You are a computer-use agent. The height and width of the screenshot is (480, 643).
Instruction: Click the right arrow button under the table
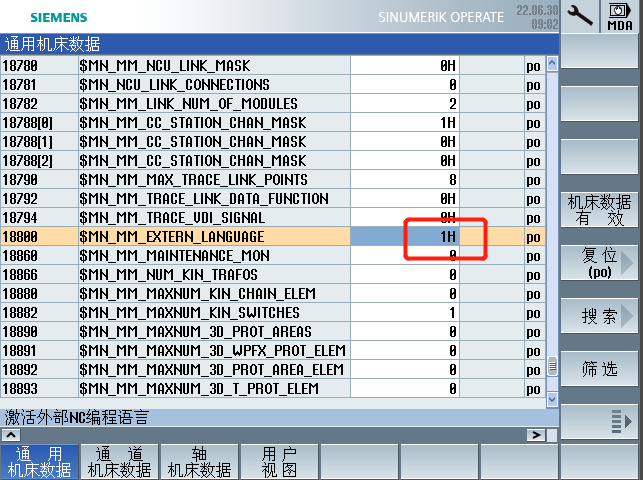(x=537, y=435)
